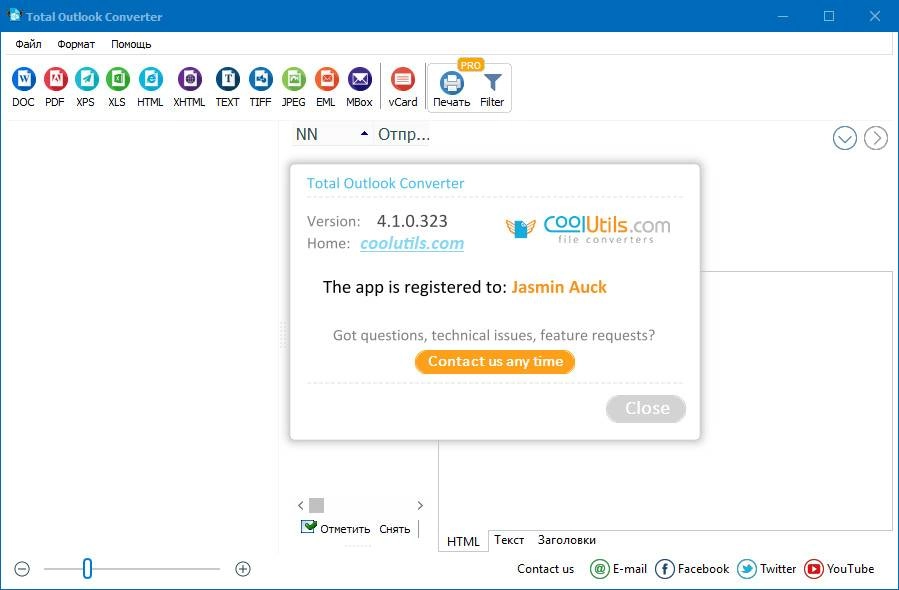Open the Файл menu

click(x=28, y=44)
